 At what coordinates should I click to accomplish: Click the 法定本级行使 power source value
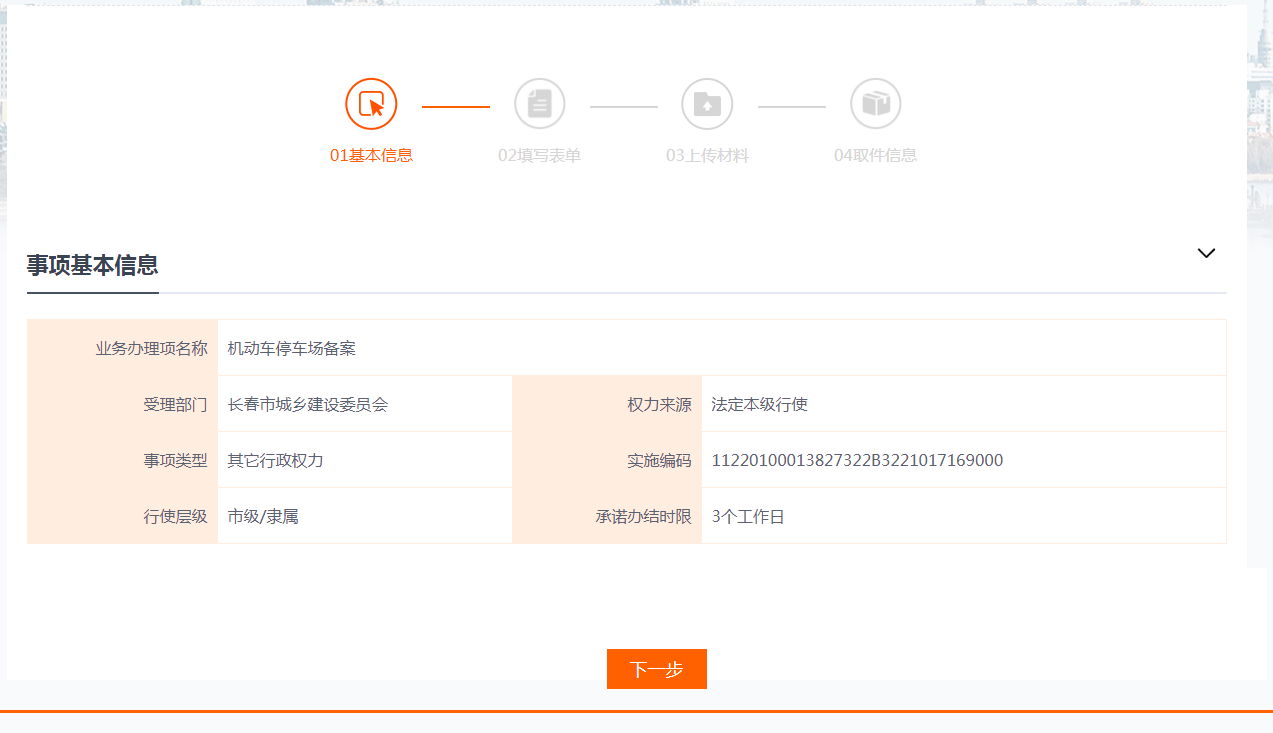pos(759,405)
